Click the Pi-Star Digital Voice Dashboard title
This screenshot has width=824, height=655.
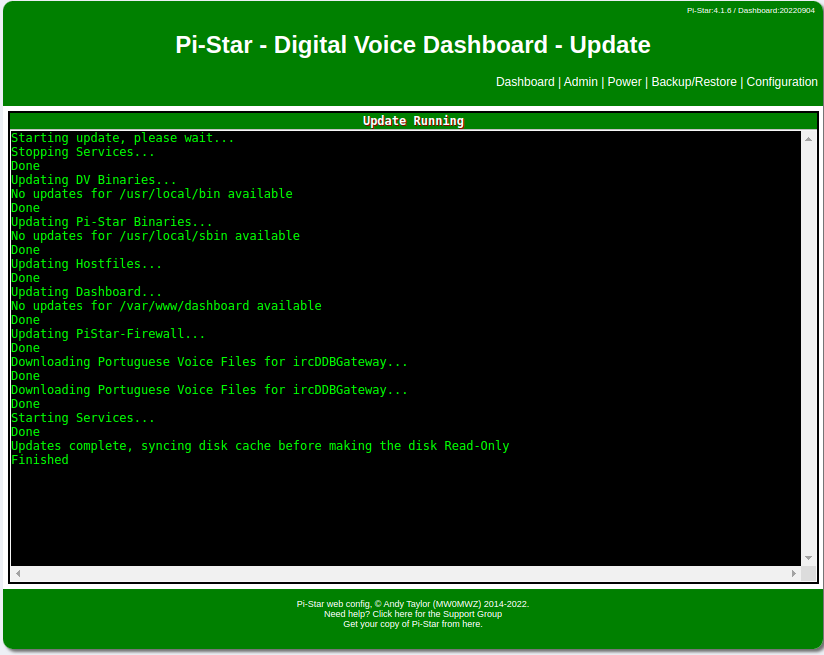pos(412,45)
